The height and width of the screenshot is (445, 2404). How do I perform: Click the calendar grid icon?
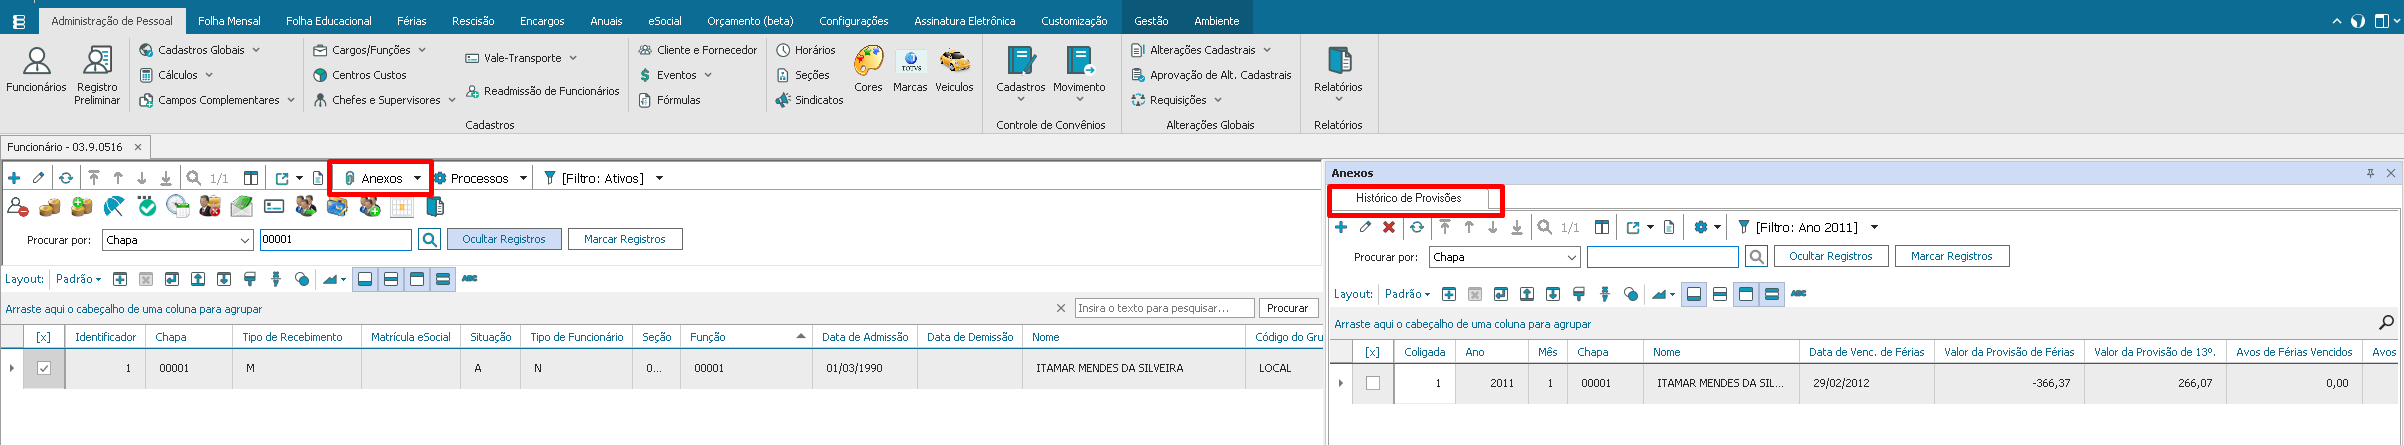402,207
